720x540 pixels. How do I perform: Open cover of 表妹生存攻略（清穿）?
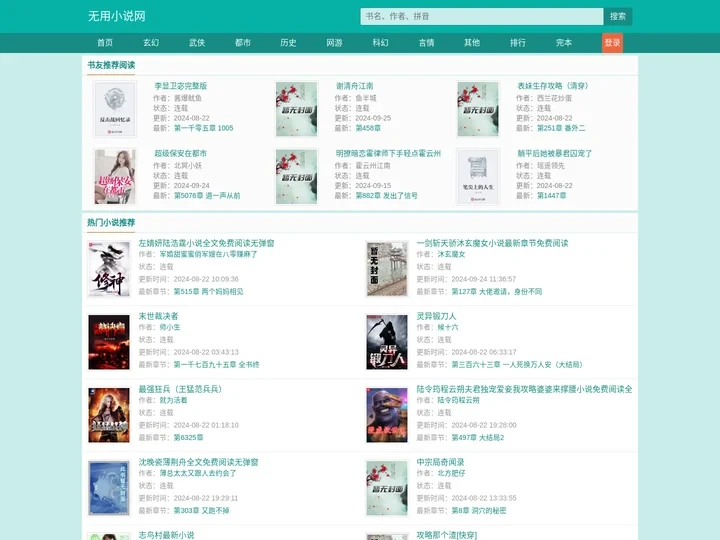[478, 109]
